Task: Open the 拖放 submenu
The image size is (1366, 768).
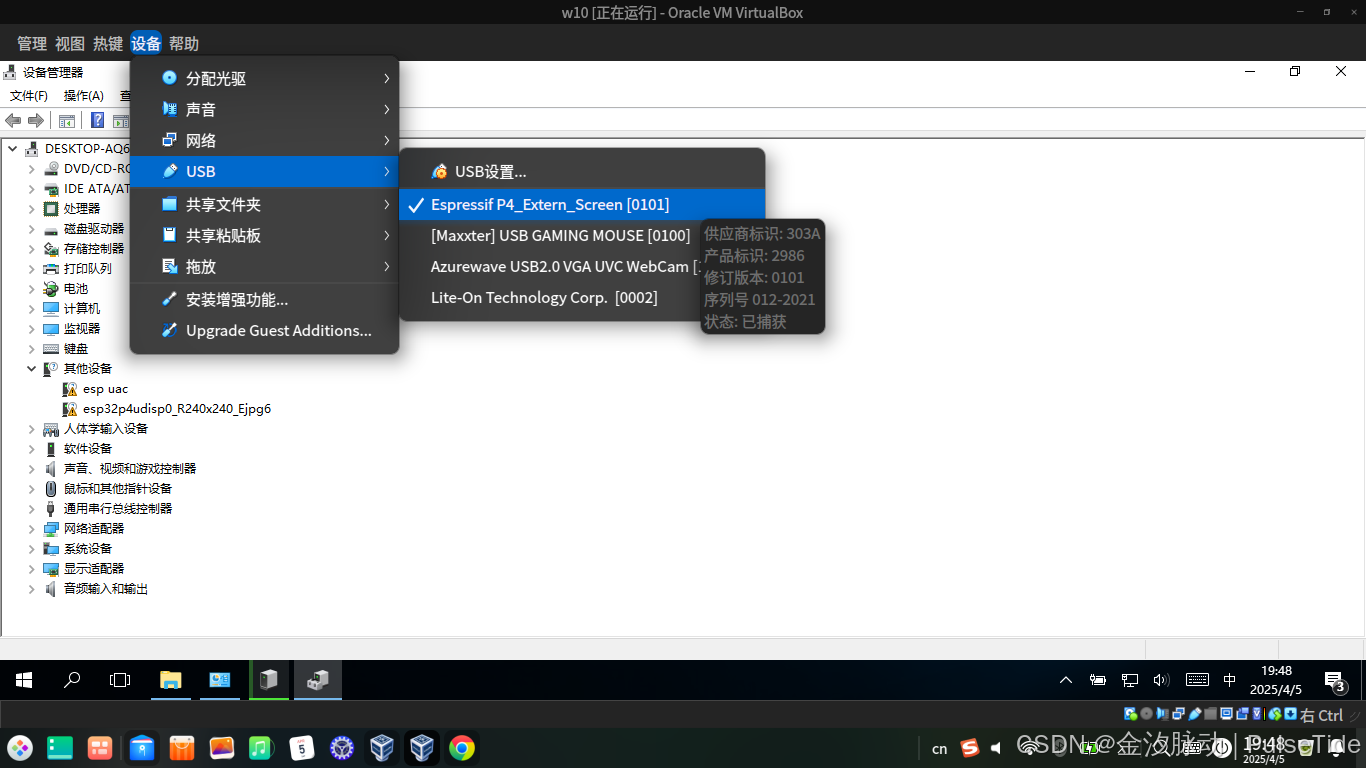Action: click(264, 266)
